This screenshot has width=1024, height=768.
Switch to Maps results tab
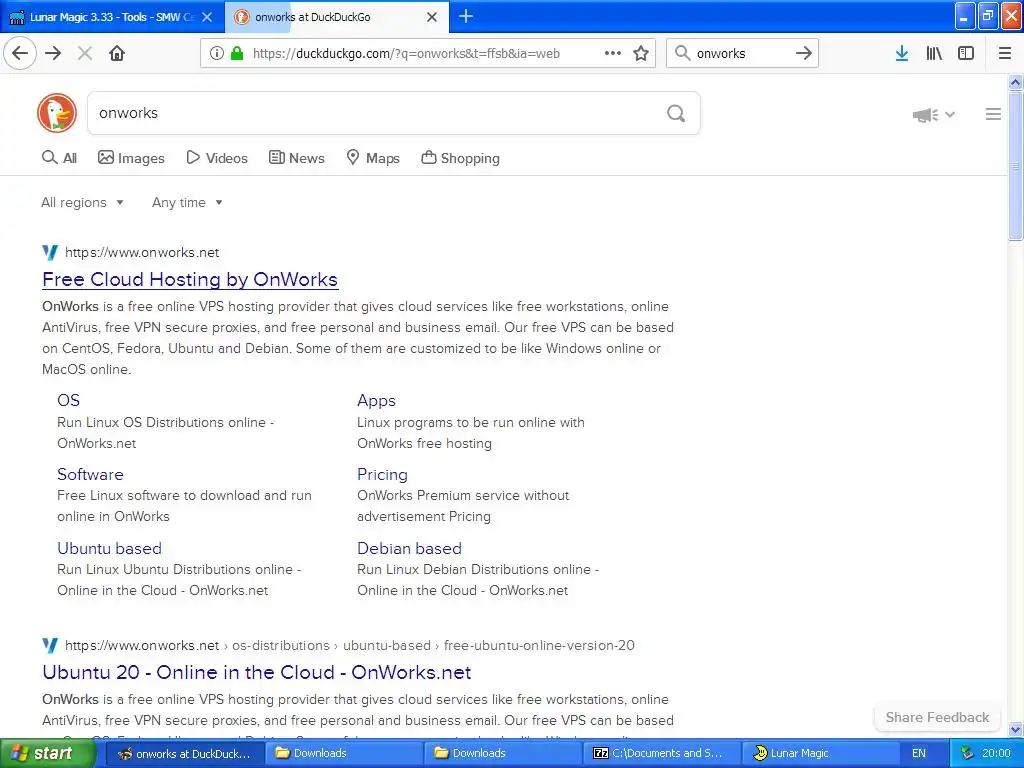coord(373,158)
